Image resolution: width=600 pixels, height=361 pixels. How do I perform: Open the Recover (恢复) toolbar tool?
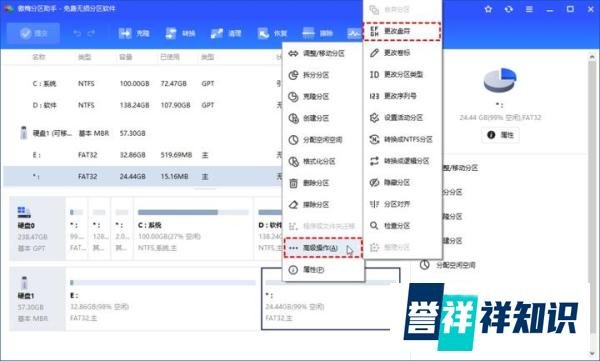[x=272, y=34]
